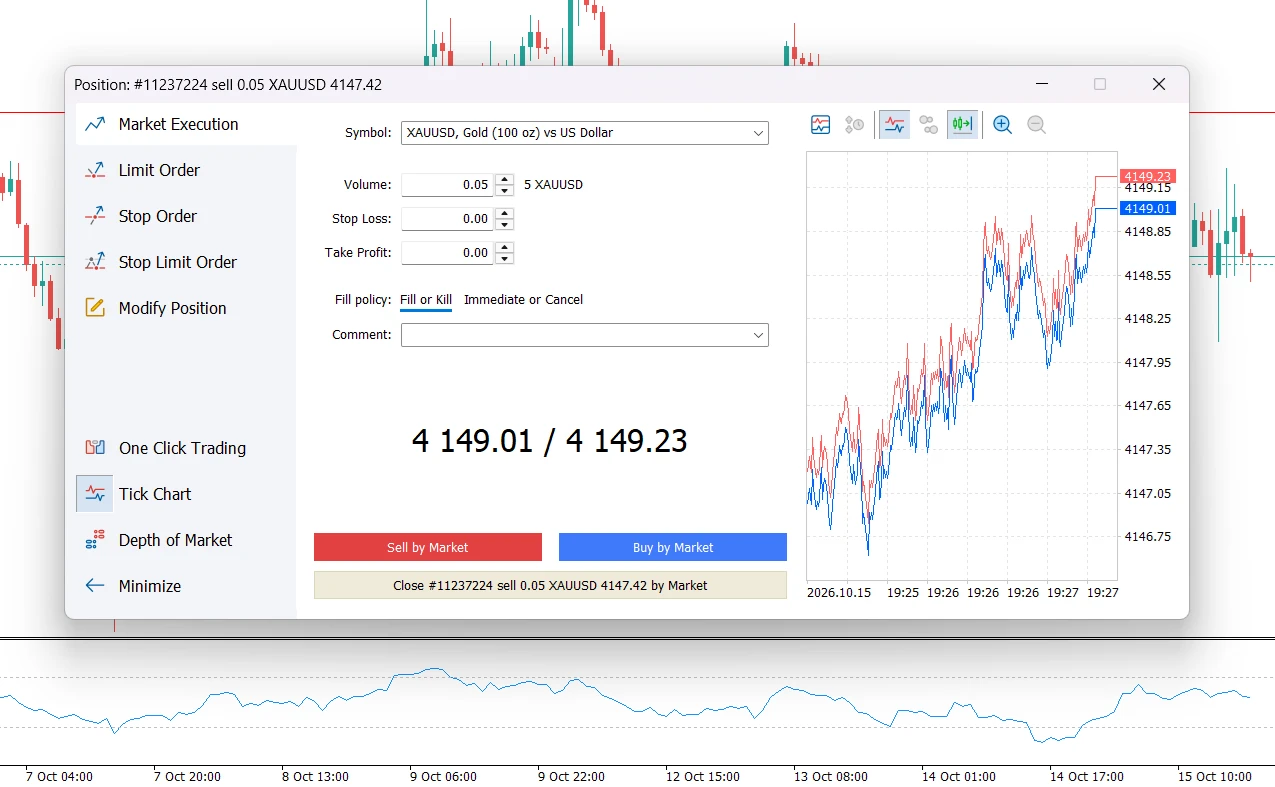The height and width of the screenshot is (787, 1275).
Task: Toggle the bid/ask tick lines toolbar icon
Action: (894, 125)
